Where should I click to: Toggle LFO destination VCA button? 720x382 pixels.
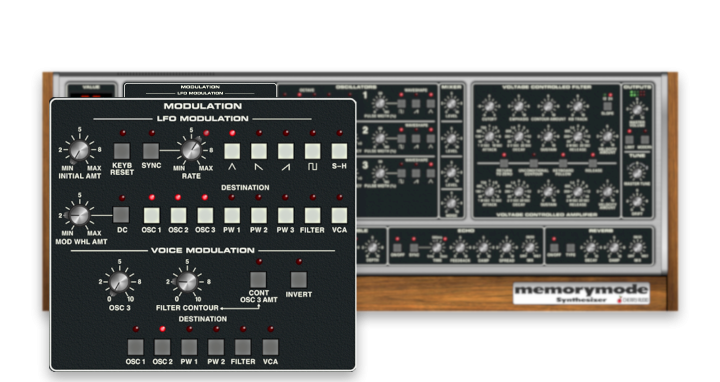339,215
